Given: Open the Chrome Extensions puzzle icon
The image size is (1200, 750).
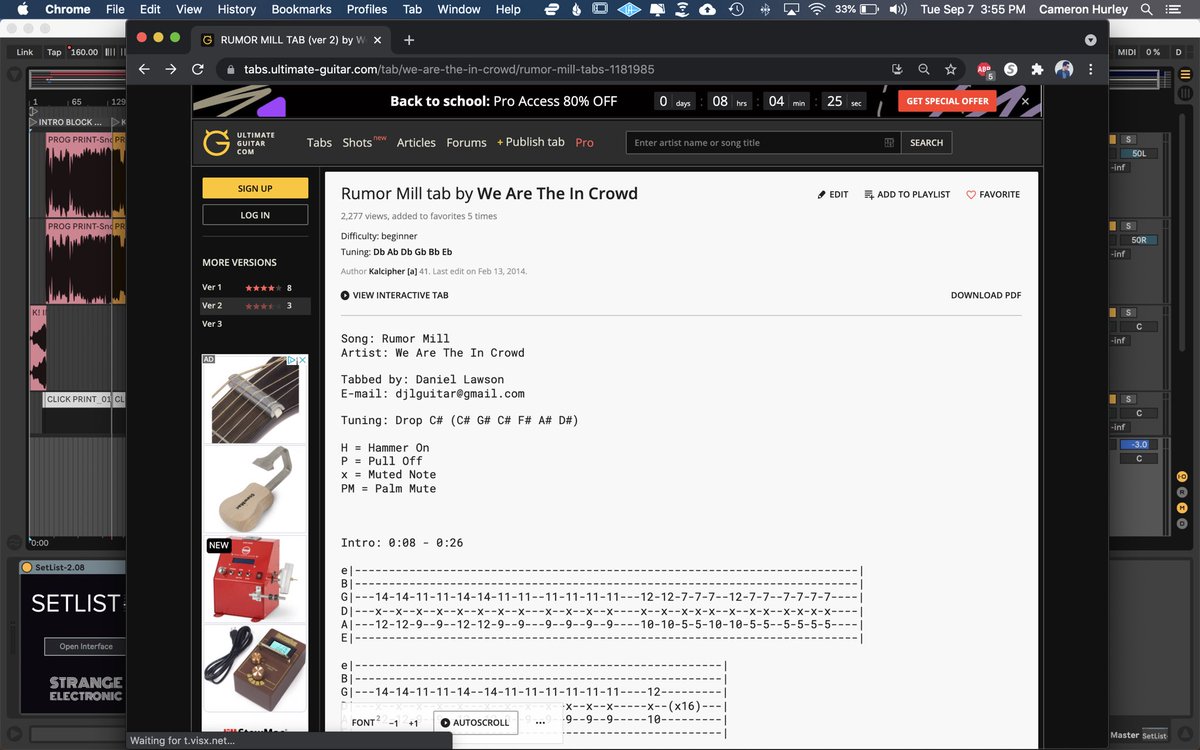Looking at the screenshot, I should click(1037, 69).
